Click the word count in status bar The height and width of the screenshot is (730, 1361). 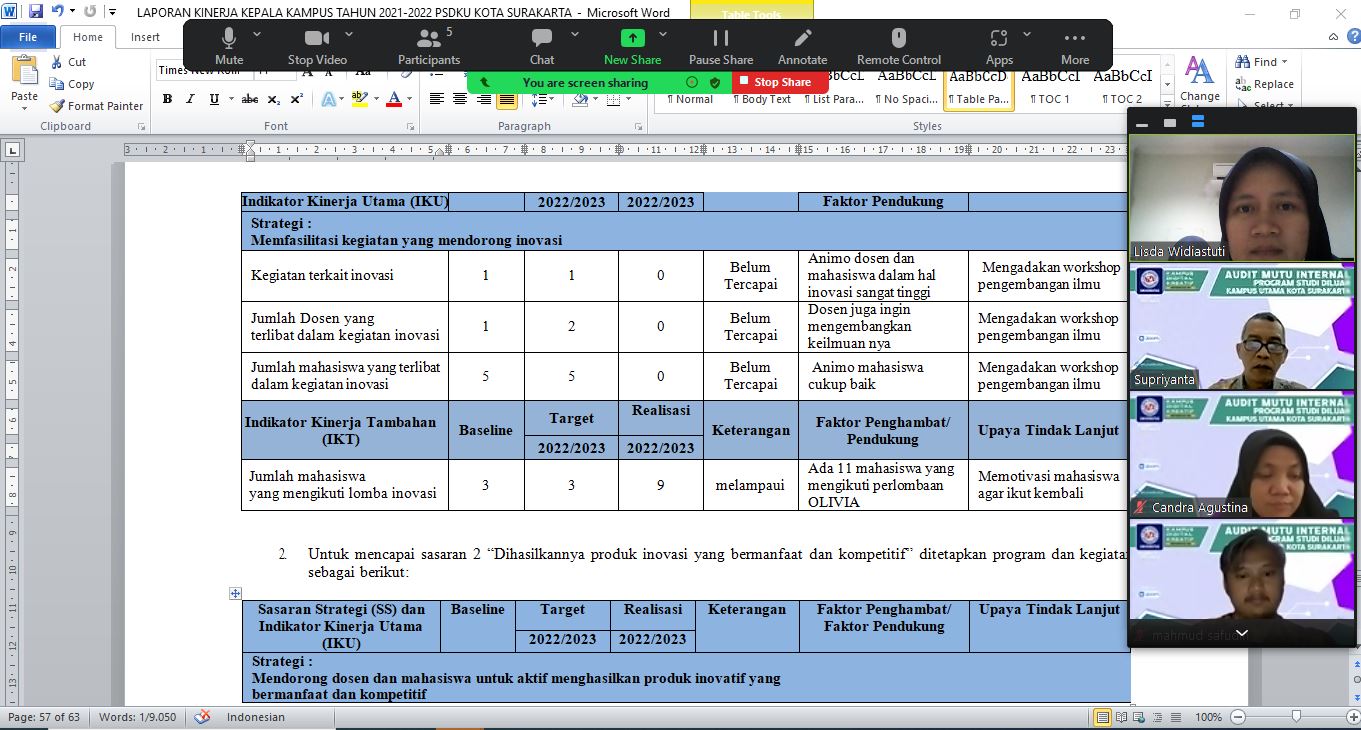[x=138, y=717]
